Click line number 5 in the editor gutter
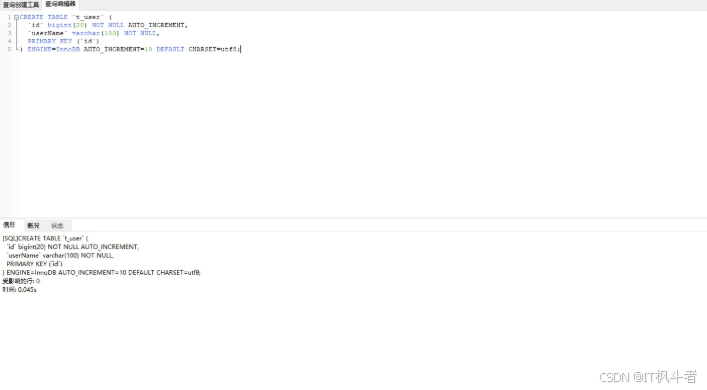Viewport: 707px width, 390px height. click(x=9, y=49)
